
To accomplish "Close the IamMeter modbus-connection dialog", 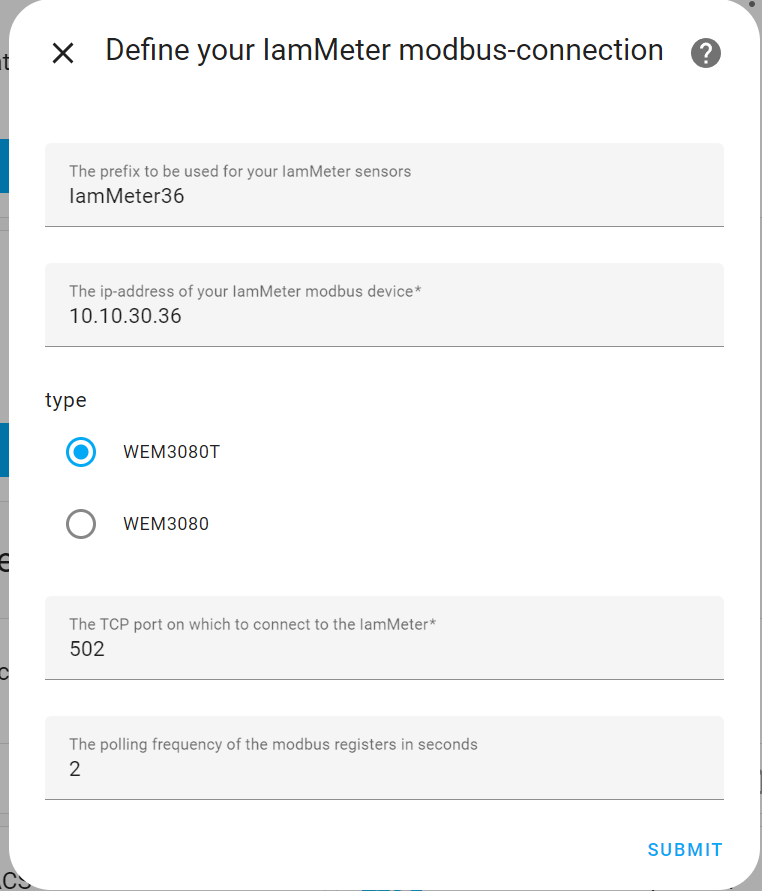I will point(63,53).
